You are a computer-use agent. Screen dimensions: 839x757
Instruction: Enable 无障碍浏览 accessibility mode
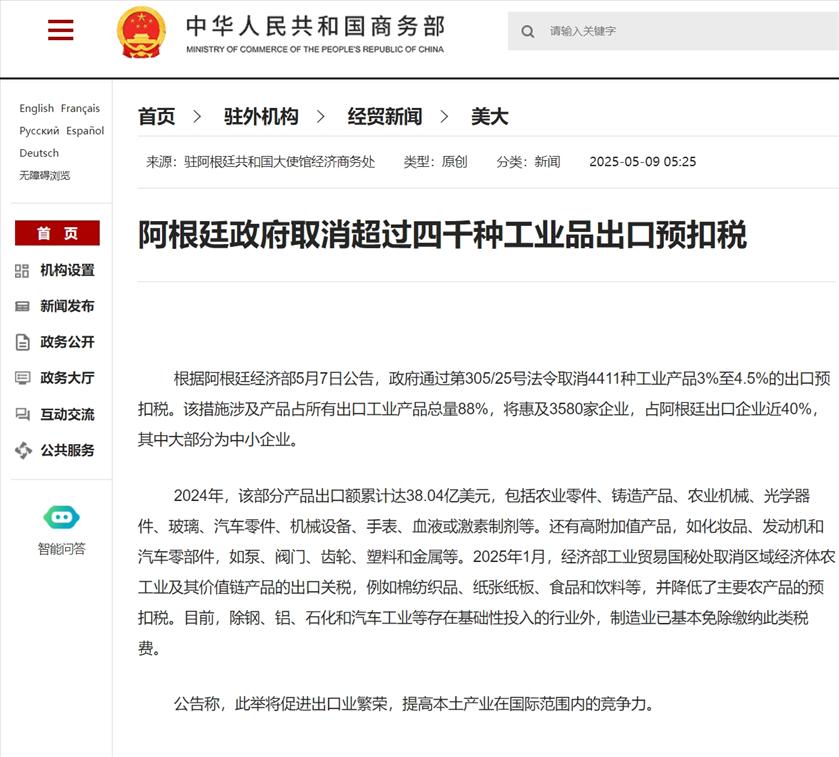point(45,175)
